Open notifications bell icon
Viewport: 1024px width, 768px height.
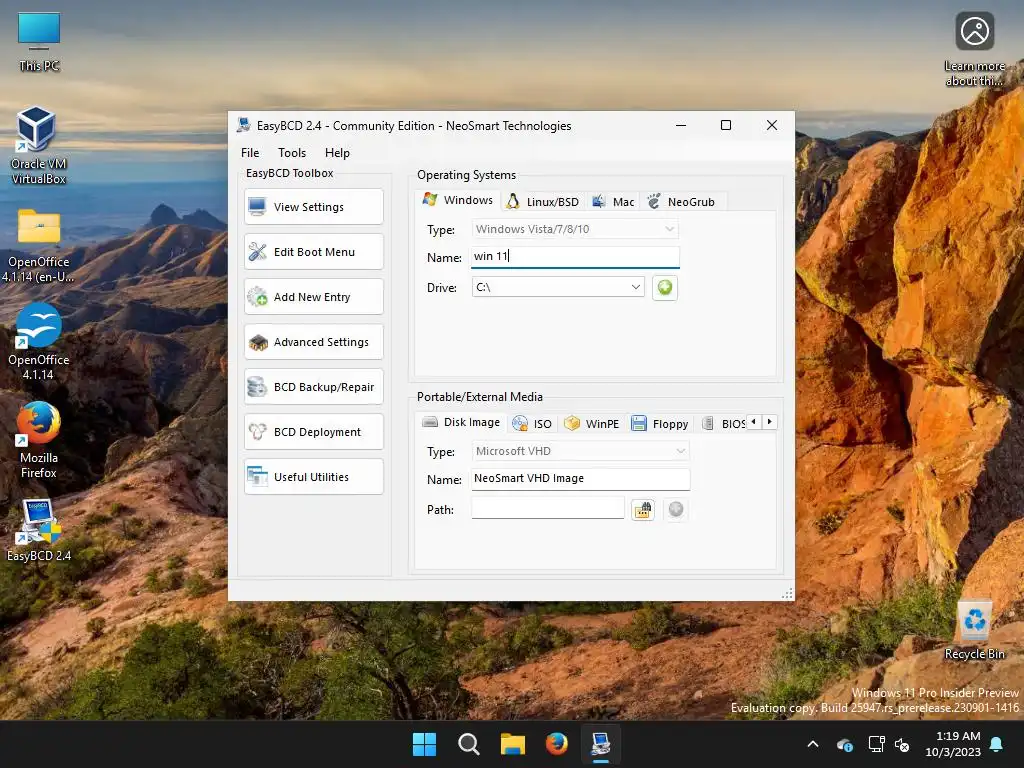997,744
